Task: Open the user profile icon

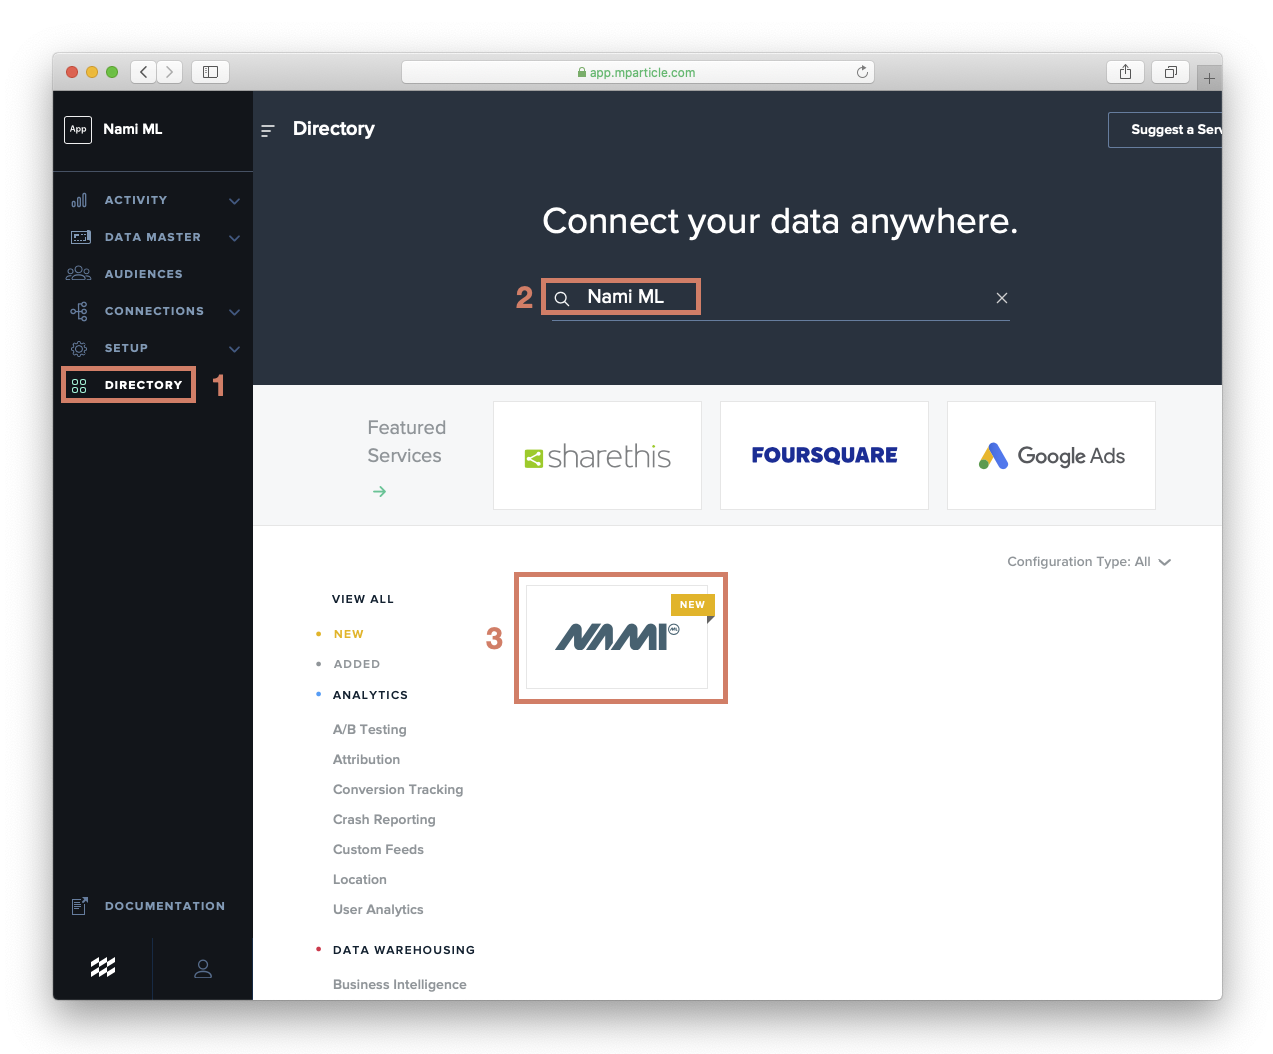Action: pos(203,968)
